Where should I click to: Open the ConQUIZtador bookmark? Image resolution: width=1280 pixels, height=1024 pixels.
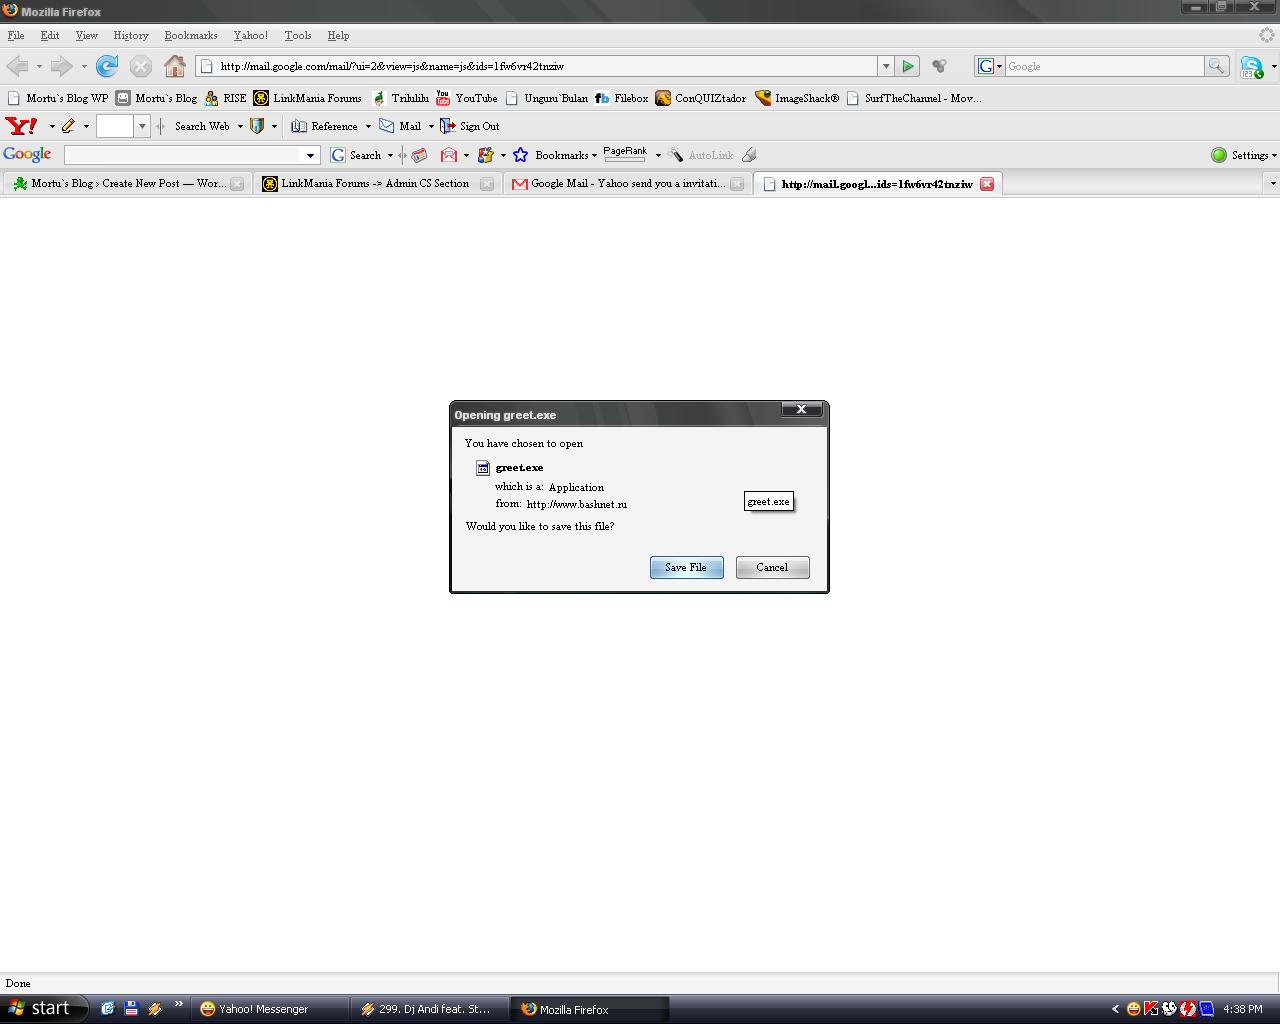click(x=701, y=98)
